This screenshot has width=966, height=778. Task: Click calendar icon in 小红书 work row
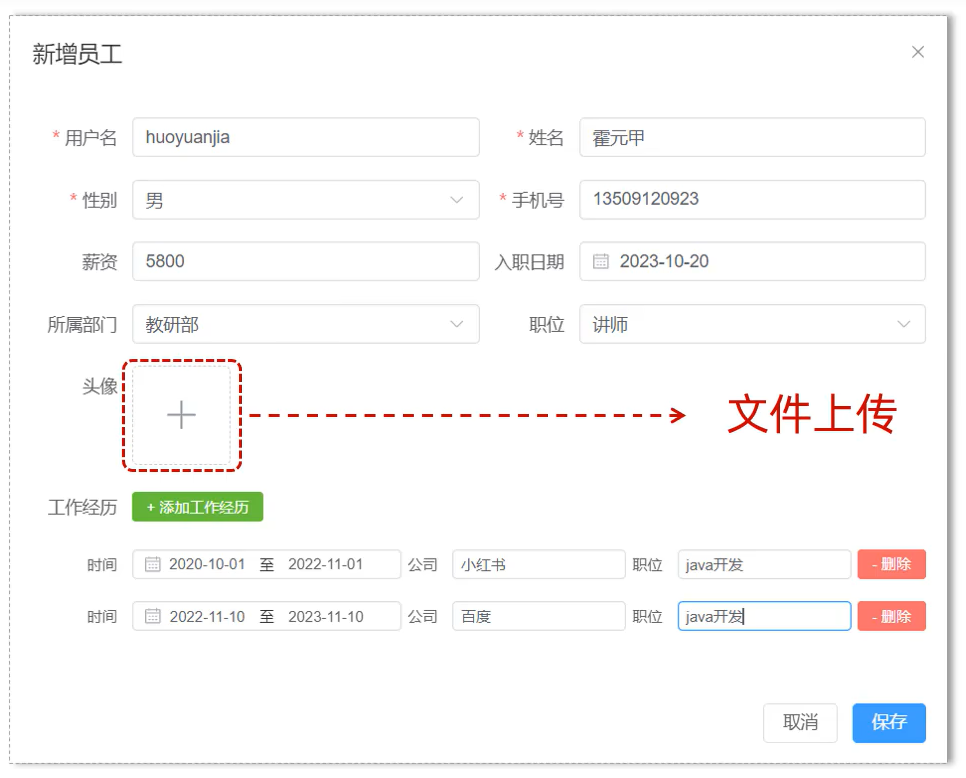153,564
